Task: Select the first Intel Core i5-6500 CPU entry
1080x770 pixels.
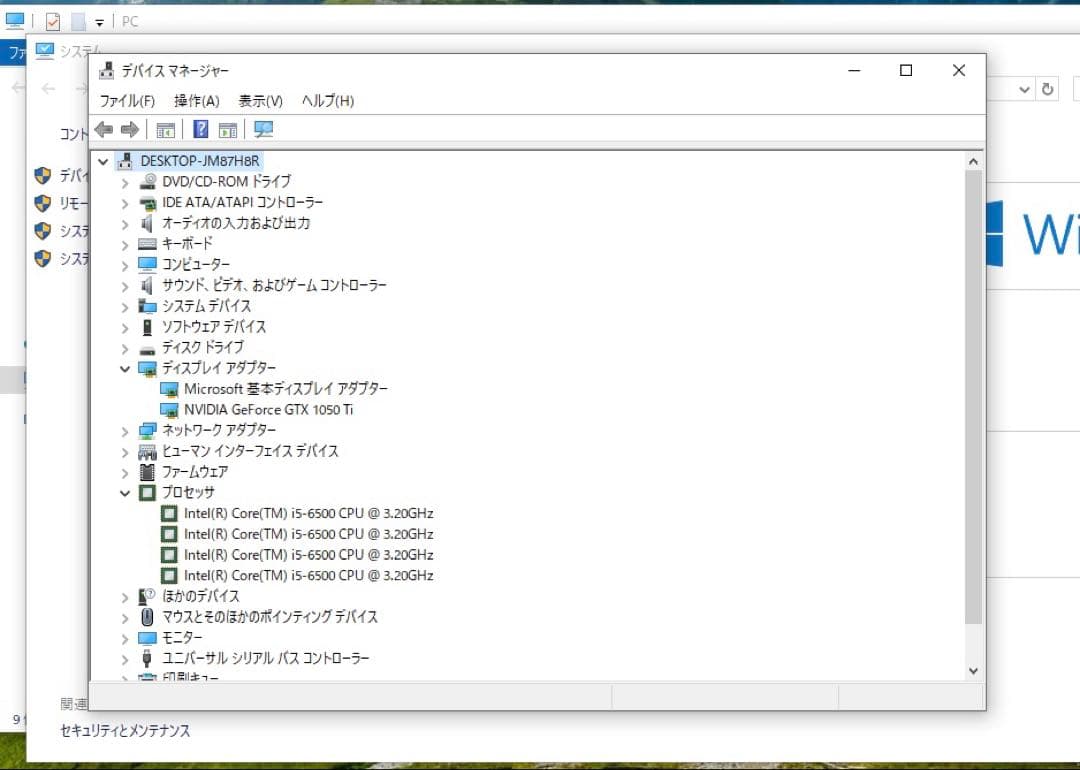Action: [309, 514]
